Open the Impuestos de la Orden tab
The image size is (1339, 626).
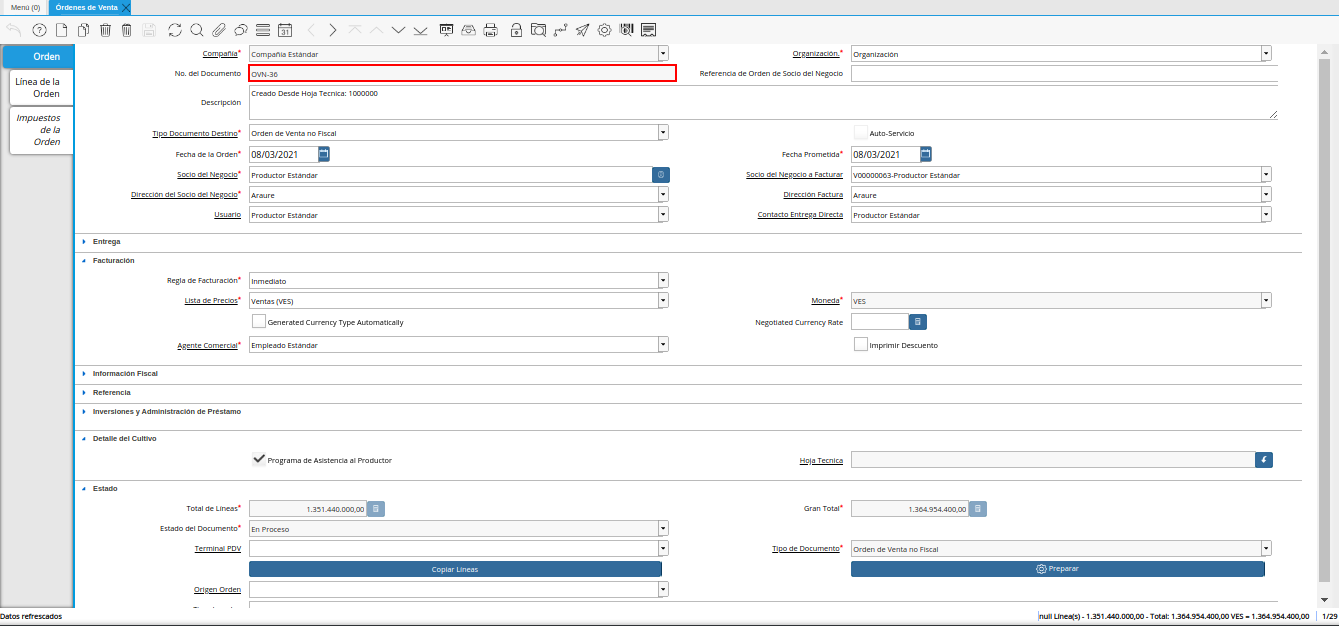40,130
